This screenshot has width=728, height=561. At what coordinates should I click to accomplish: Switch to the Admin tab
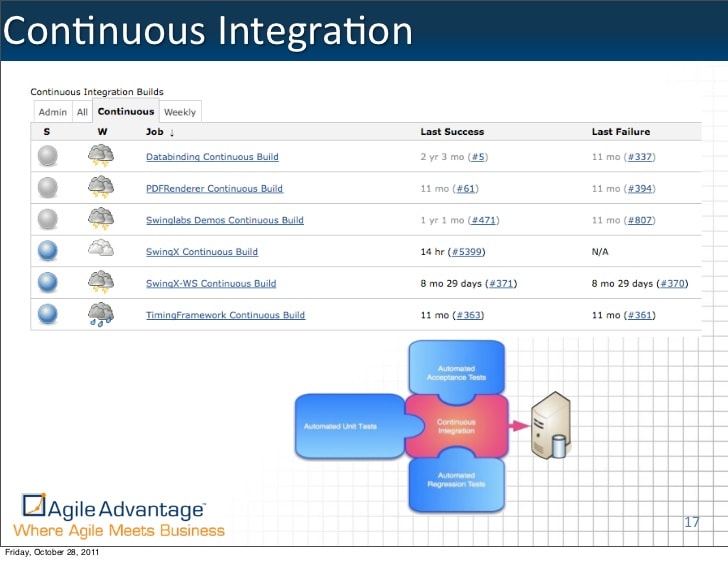pyautogui.click(x=53, y=112)
